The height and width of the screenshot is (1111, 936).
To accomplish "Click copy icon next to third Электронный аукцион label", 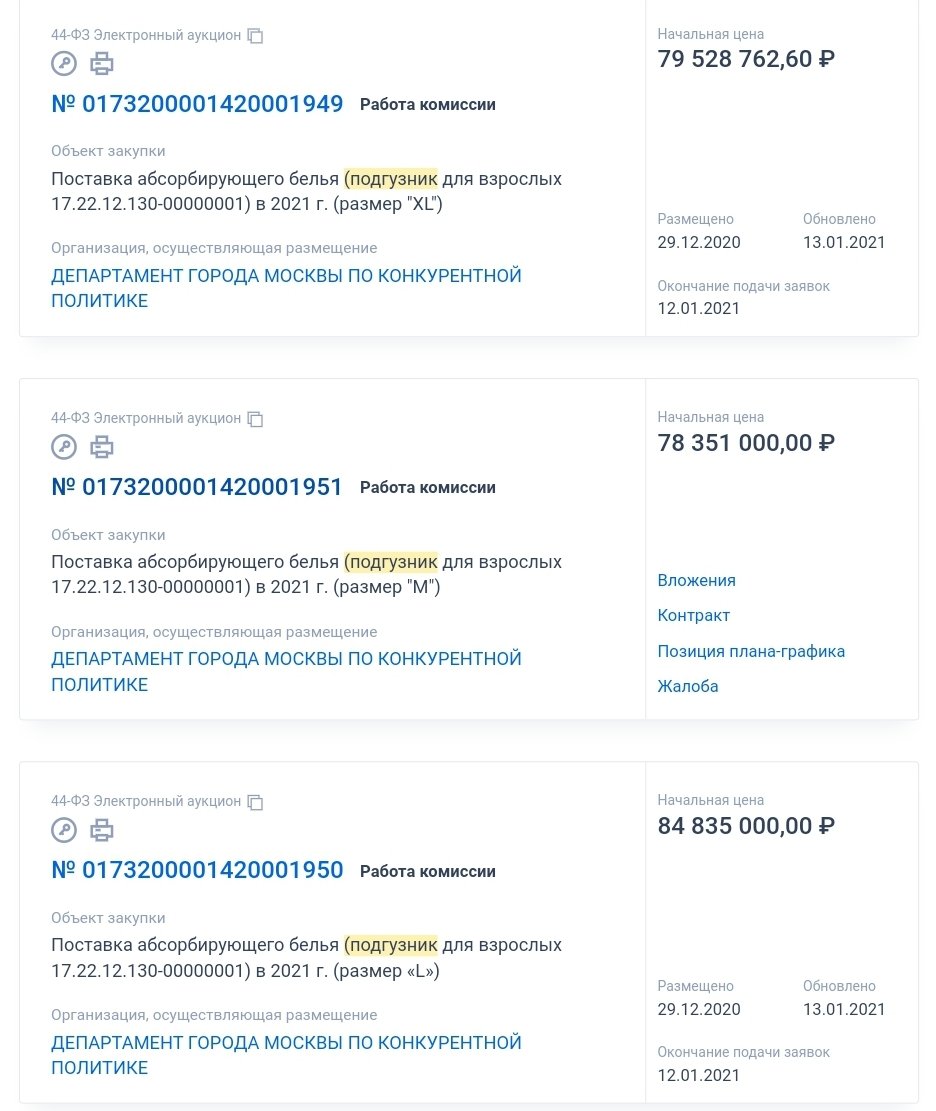I will [x=255, y=802].
